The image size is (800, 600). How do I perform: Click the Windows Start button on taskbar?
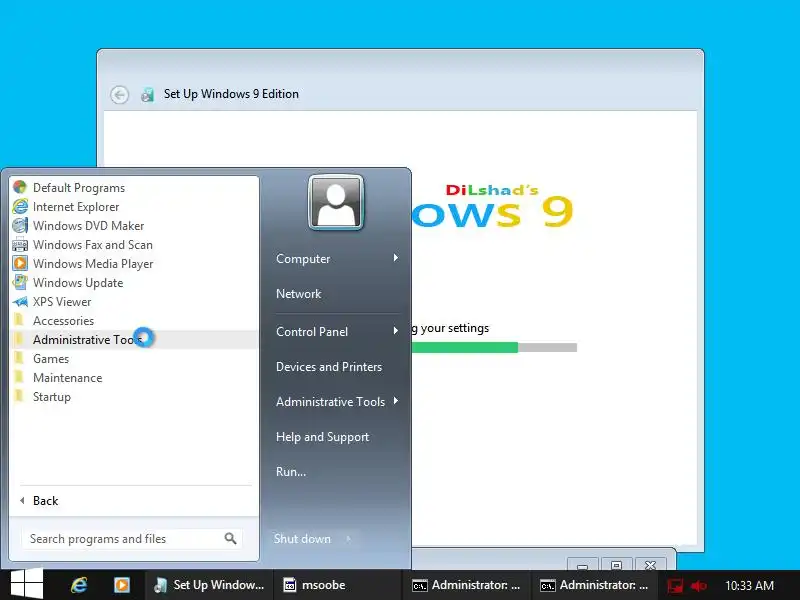pos(27,584)
